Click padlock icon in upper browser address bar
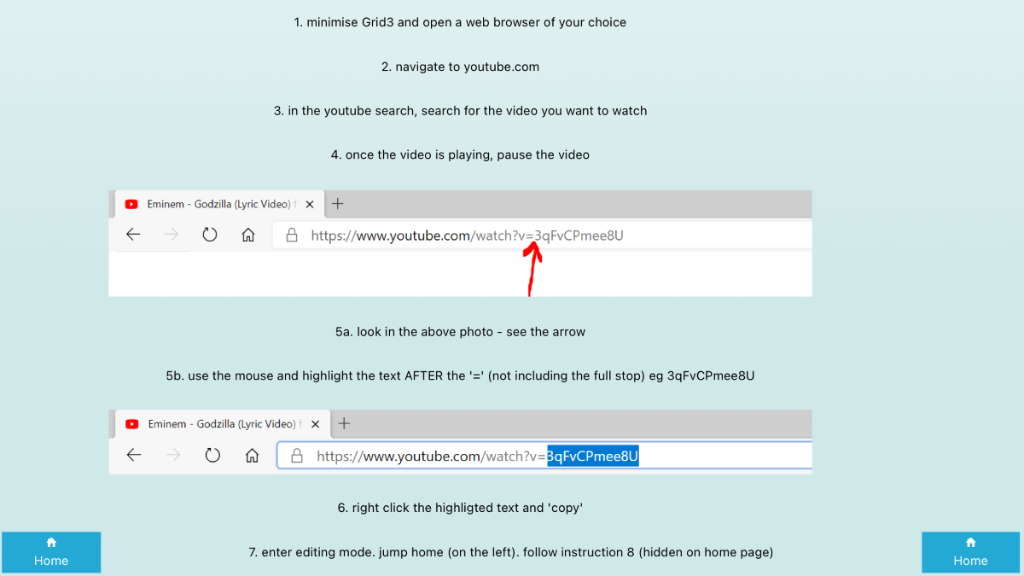The image size is (1024, 576). pos(292,236)
